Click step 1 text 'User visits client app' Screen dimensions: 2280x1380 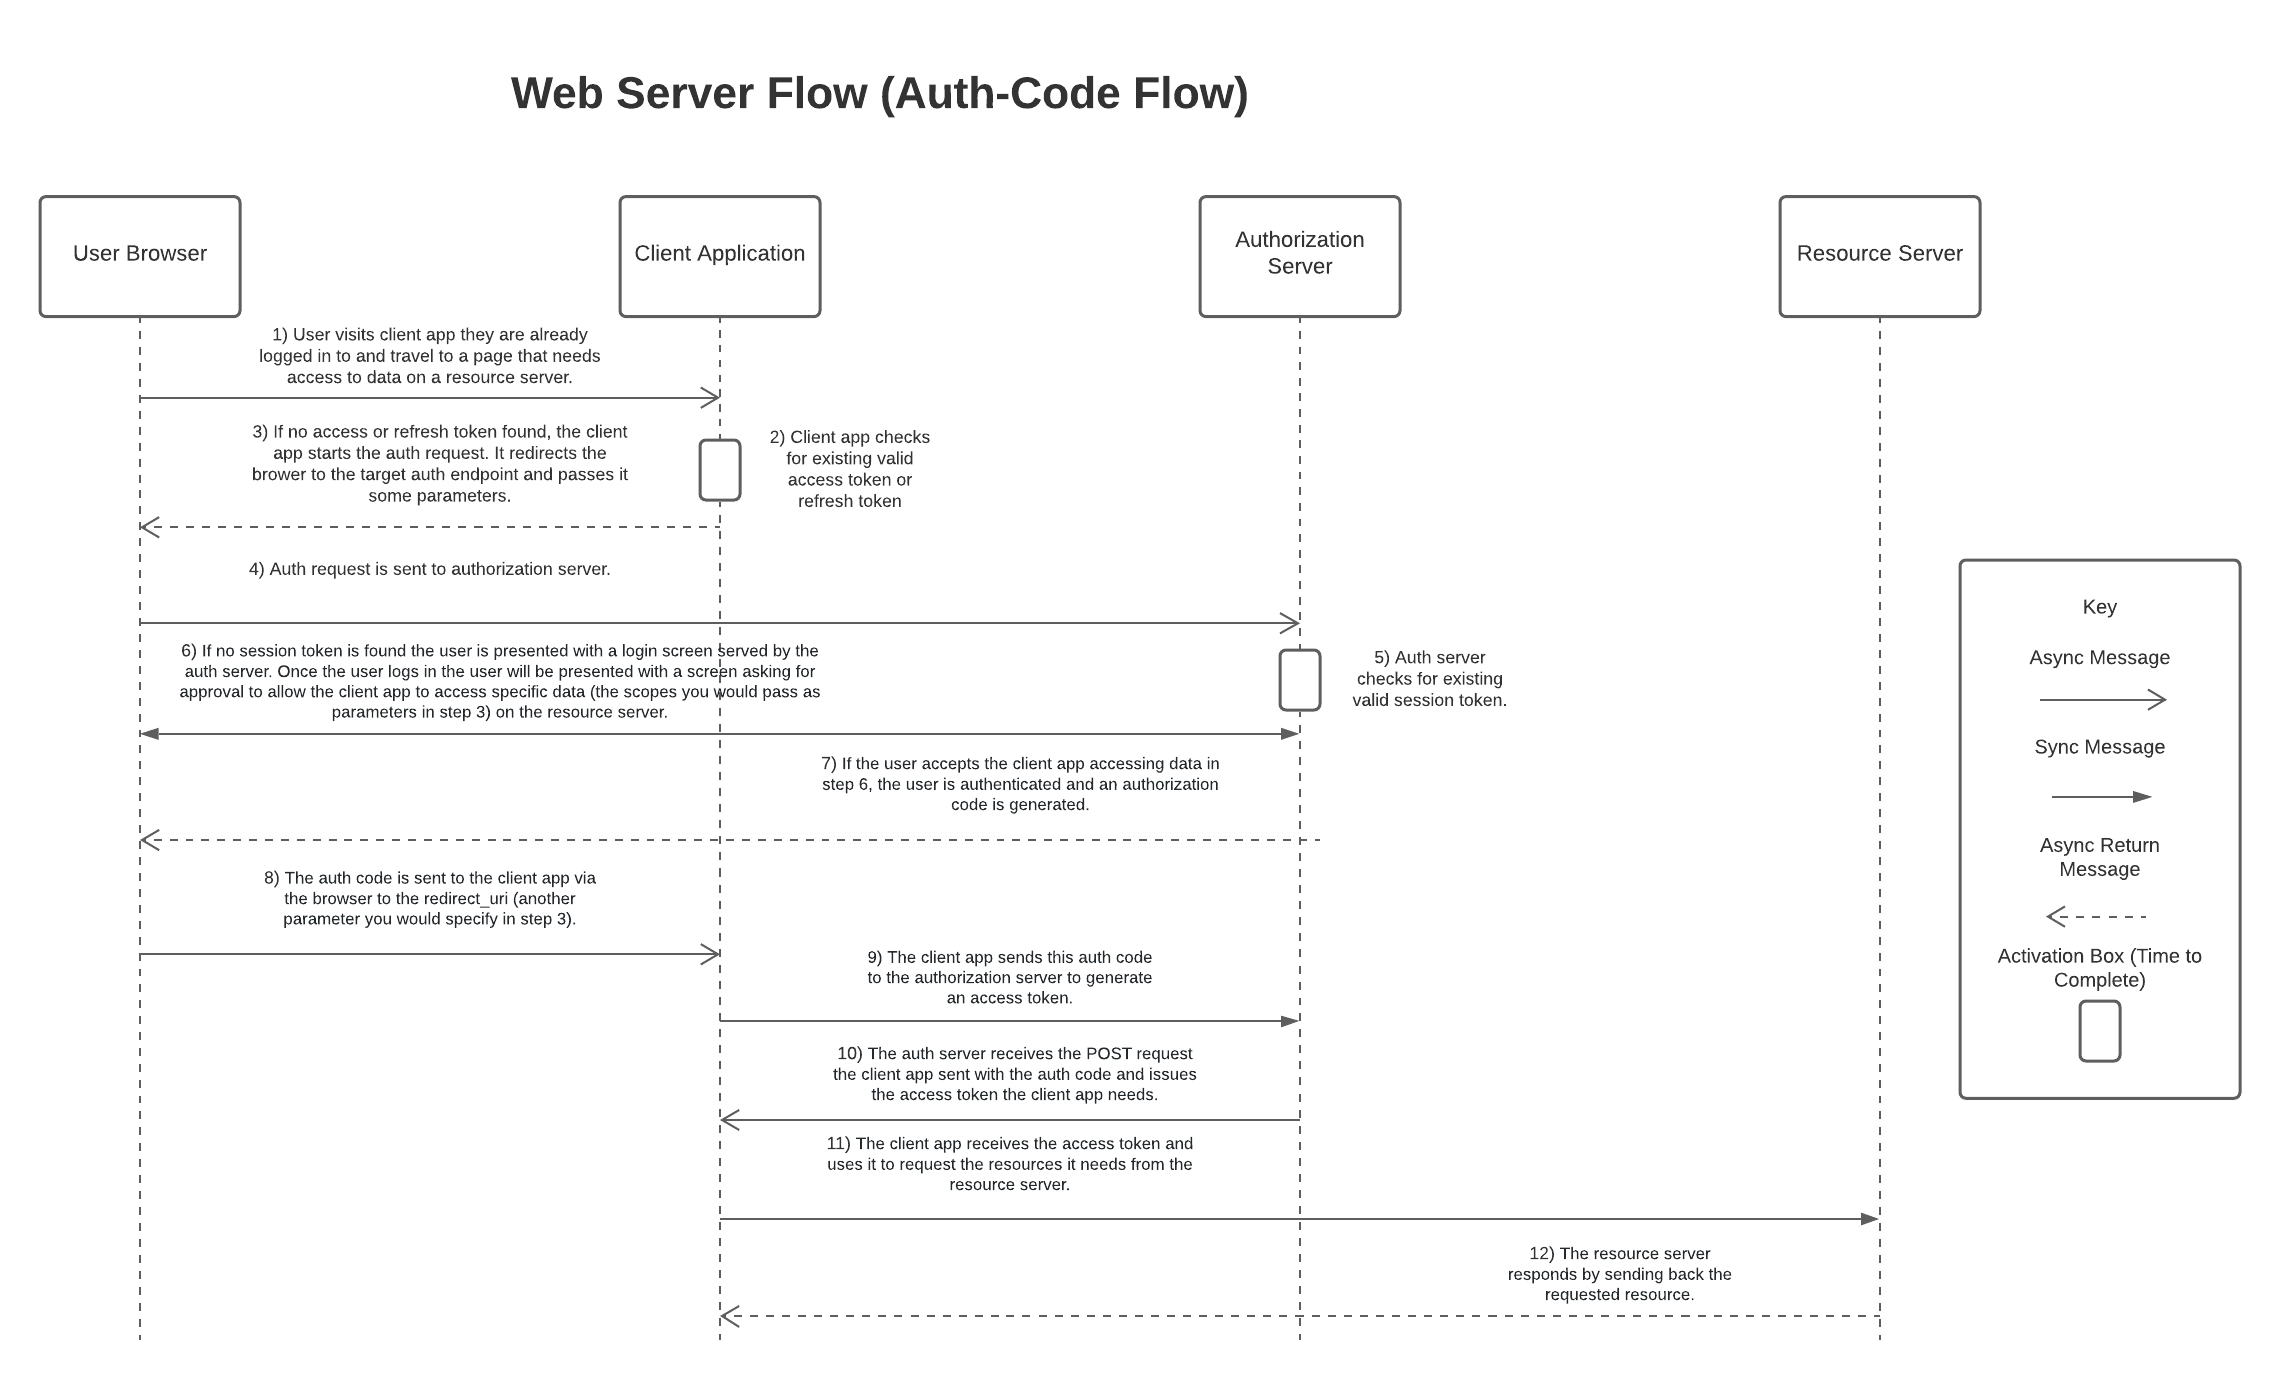430,356
